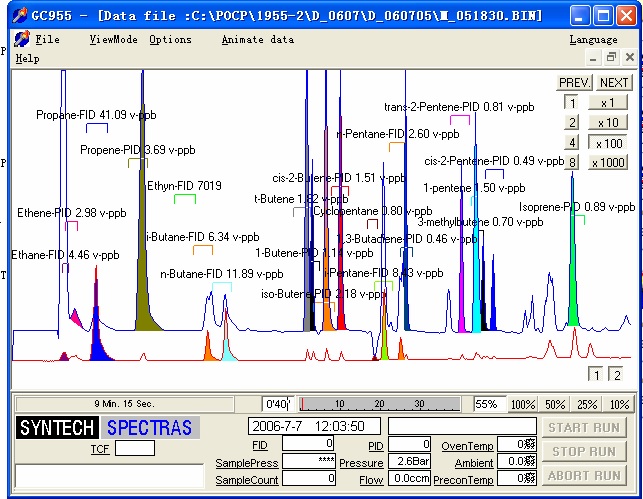Viewport: 643px width, 499px height.
Task: Click the NEXT button
Action: [614, 83]
